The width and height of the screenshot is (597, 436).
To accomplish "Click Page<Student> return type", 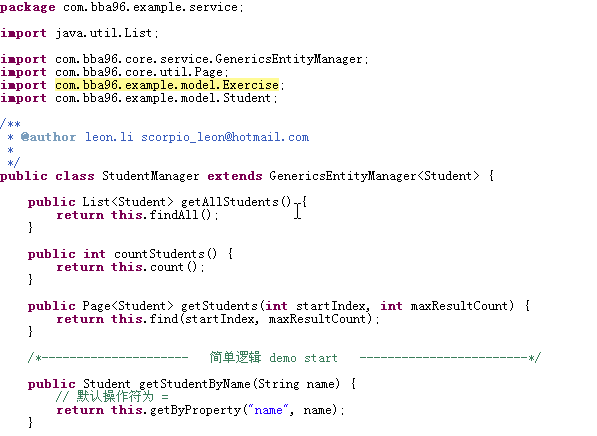I will (x=128, y=306).
